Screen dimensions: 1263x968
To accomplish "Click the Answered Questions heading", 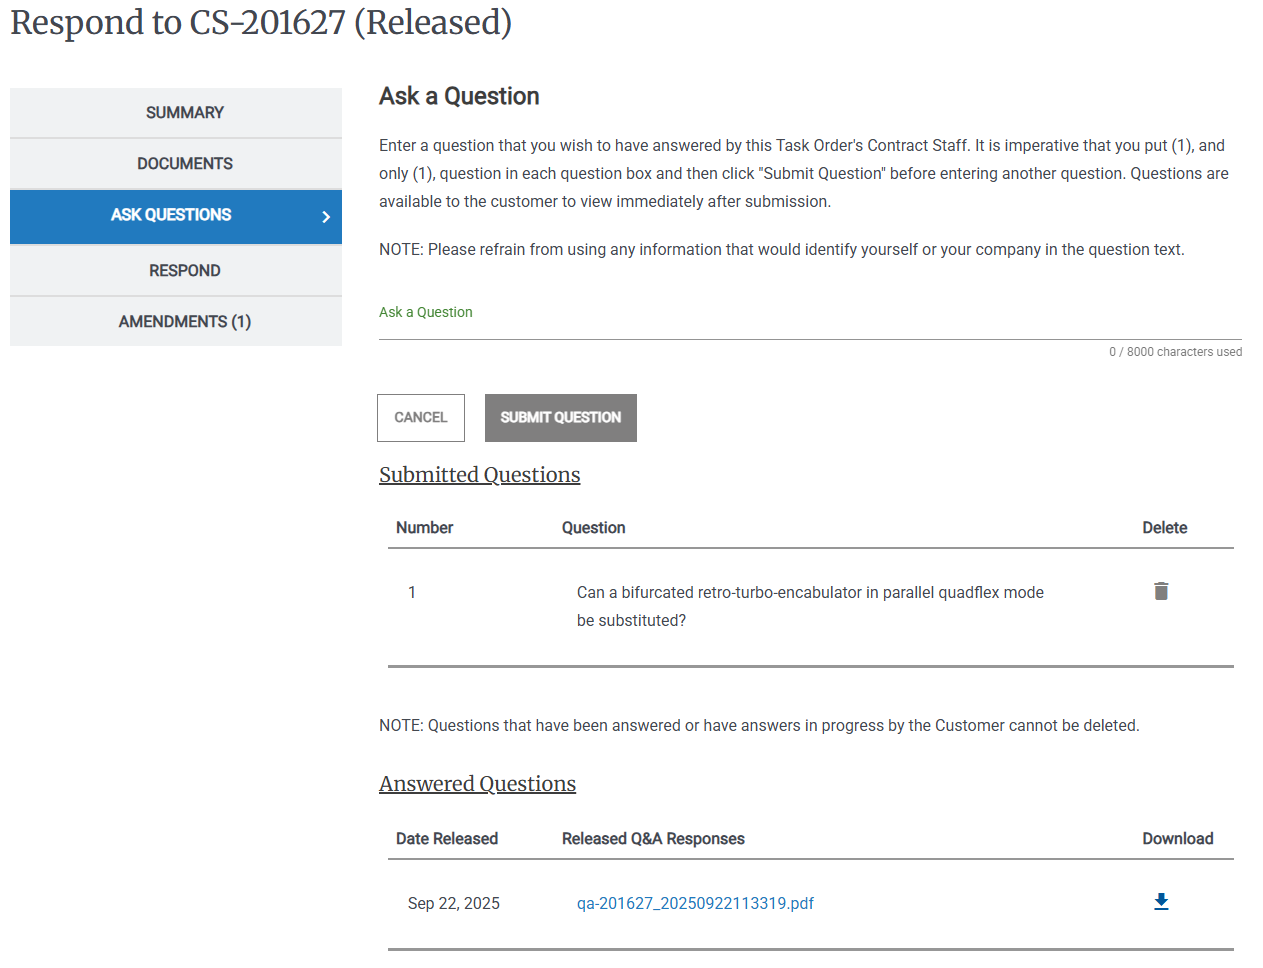I will (x=477, y=784).
